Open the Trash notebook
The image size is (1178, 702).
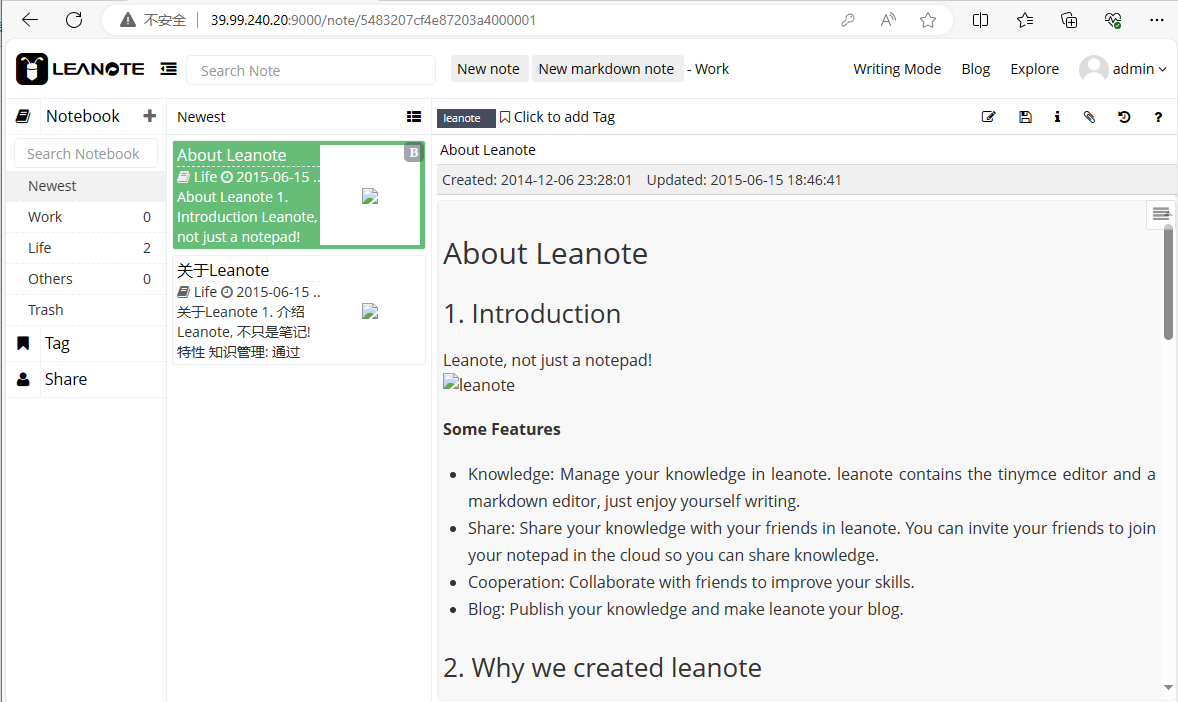tap(46, 310)
